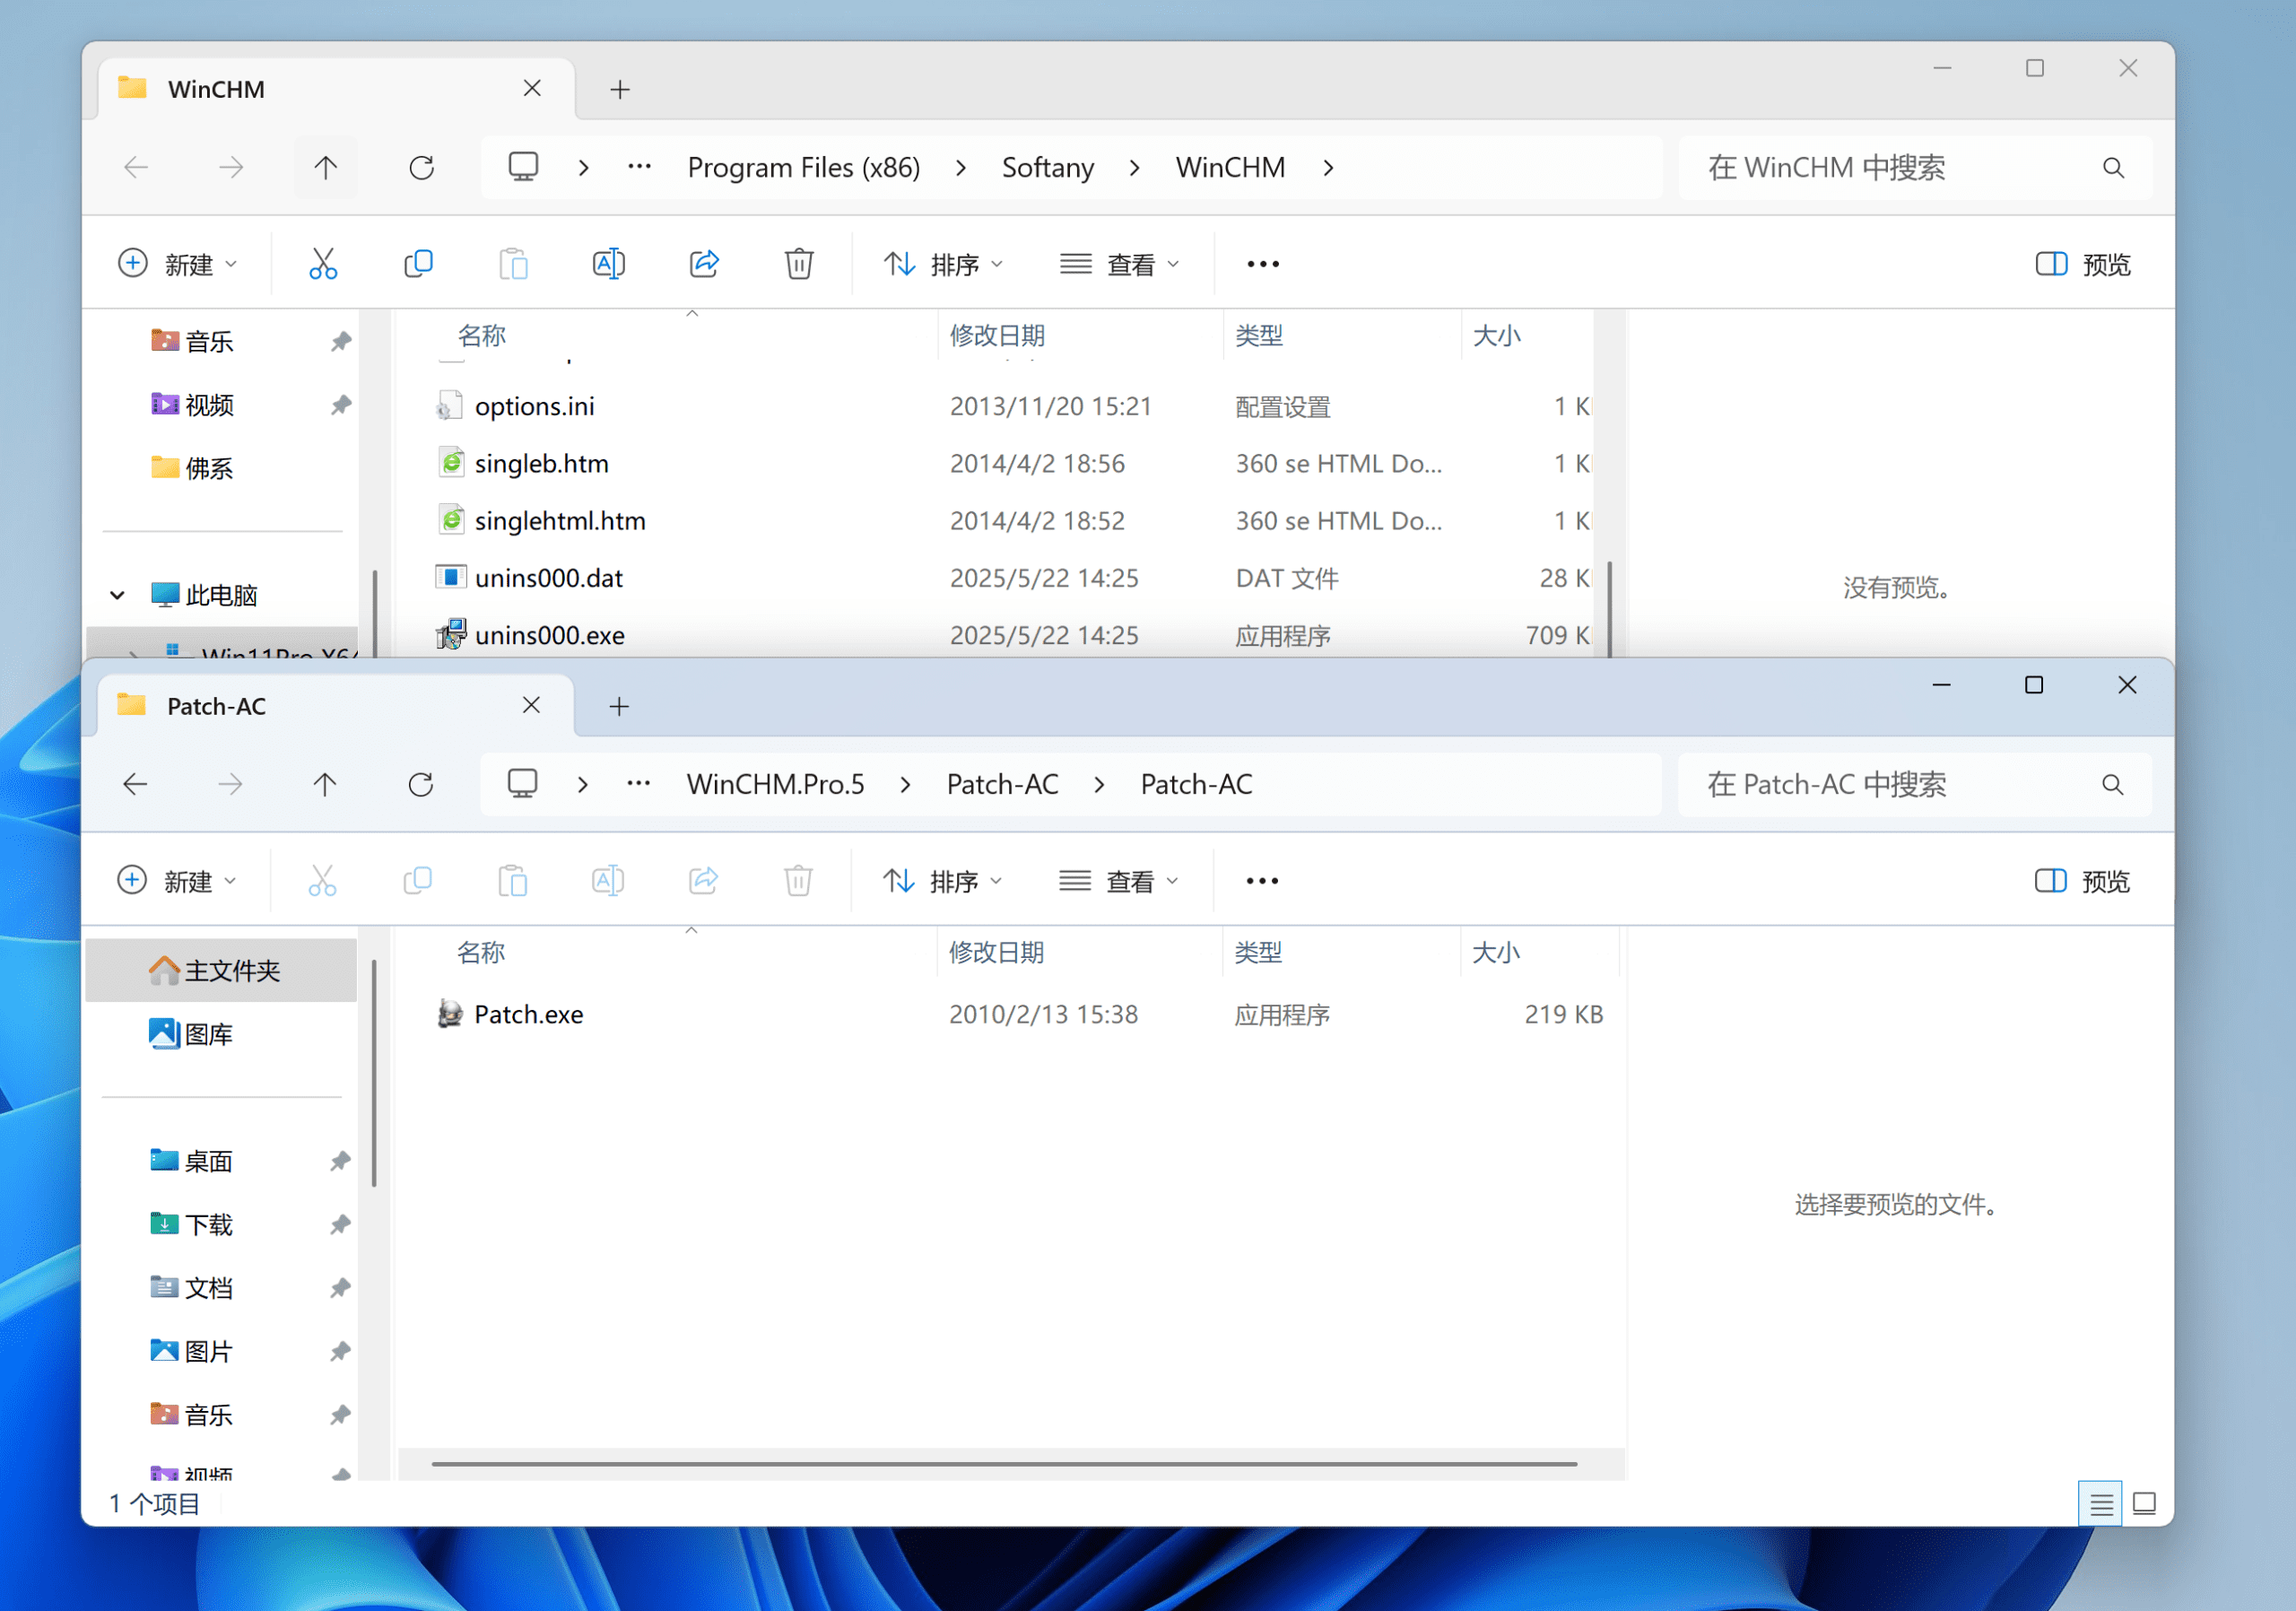Click Softany in the address breadcrumb

point(1047,168)
